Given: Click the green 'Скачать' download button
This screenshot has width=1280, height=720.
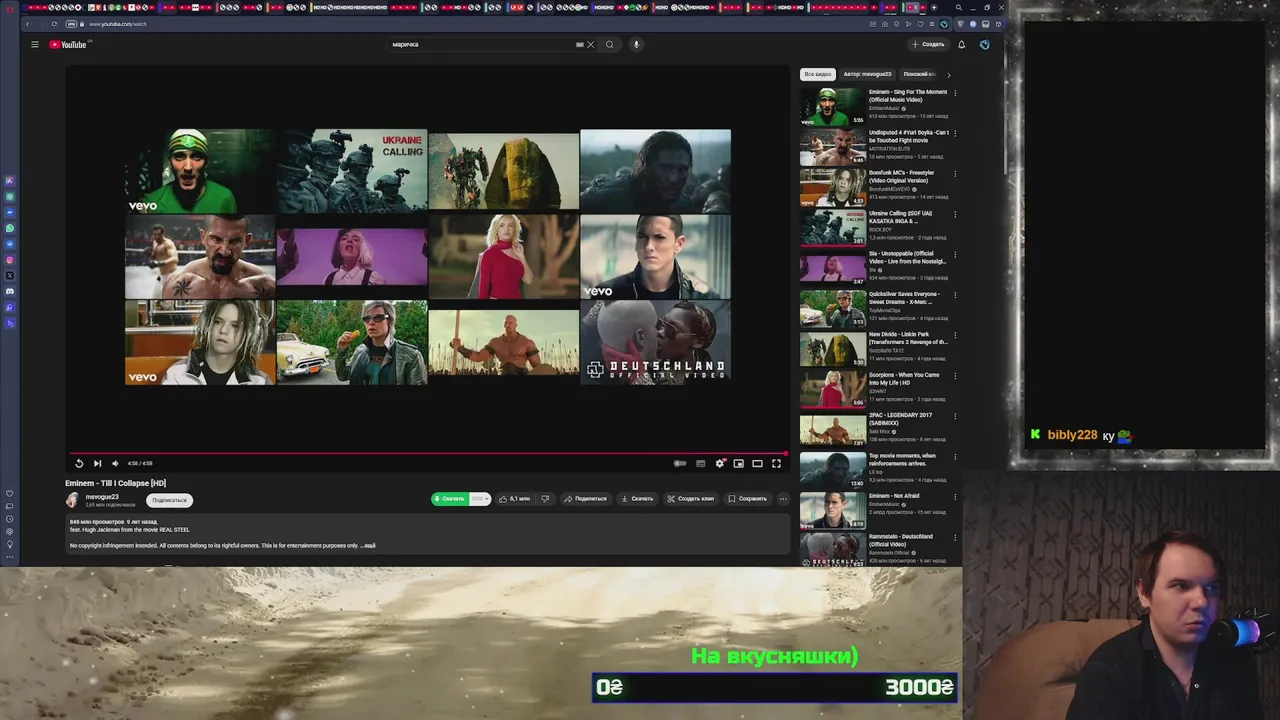Looking at the screenshot, I should 449,498.
